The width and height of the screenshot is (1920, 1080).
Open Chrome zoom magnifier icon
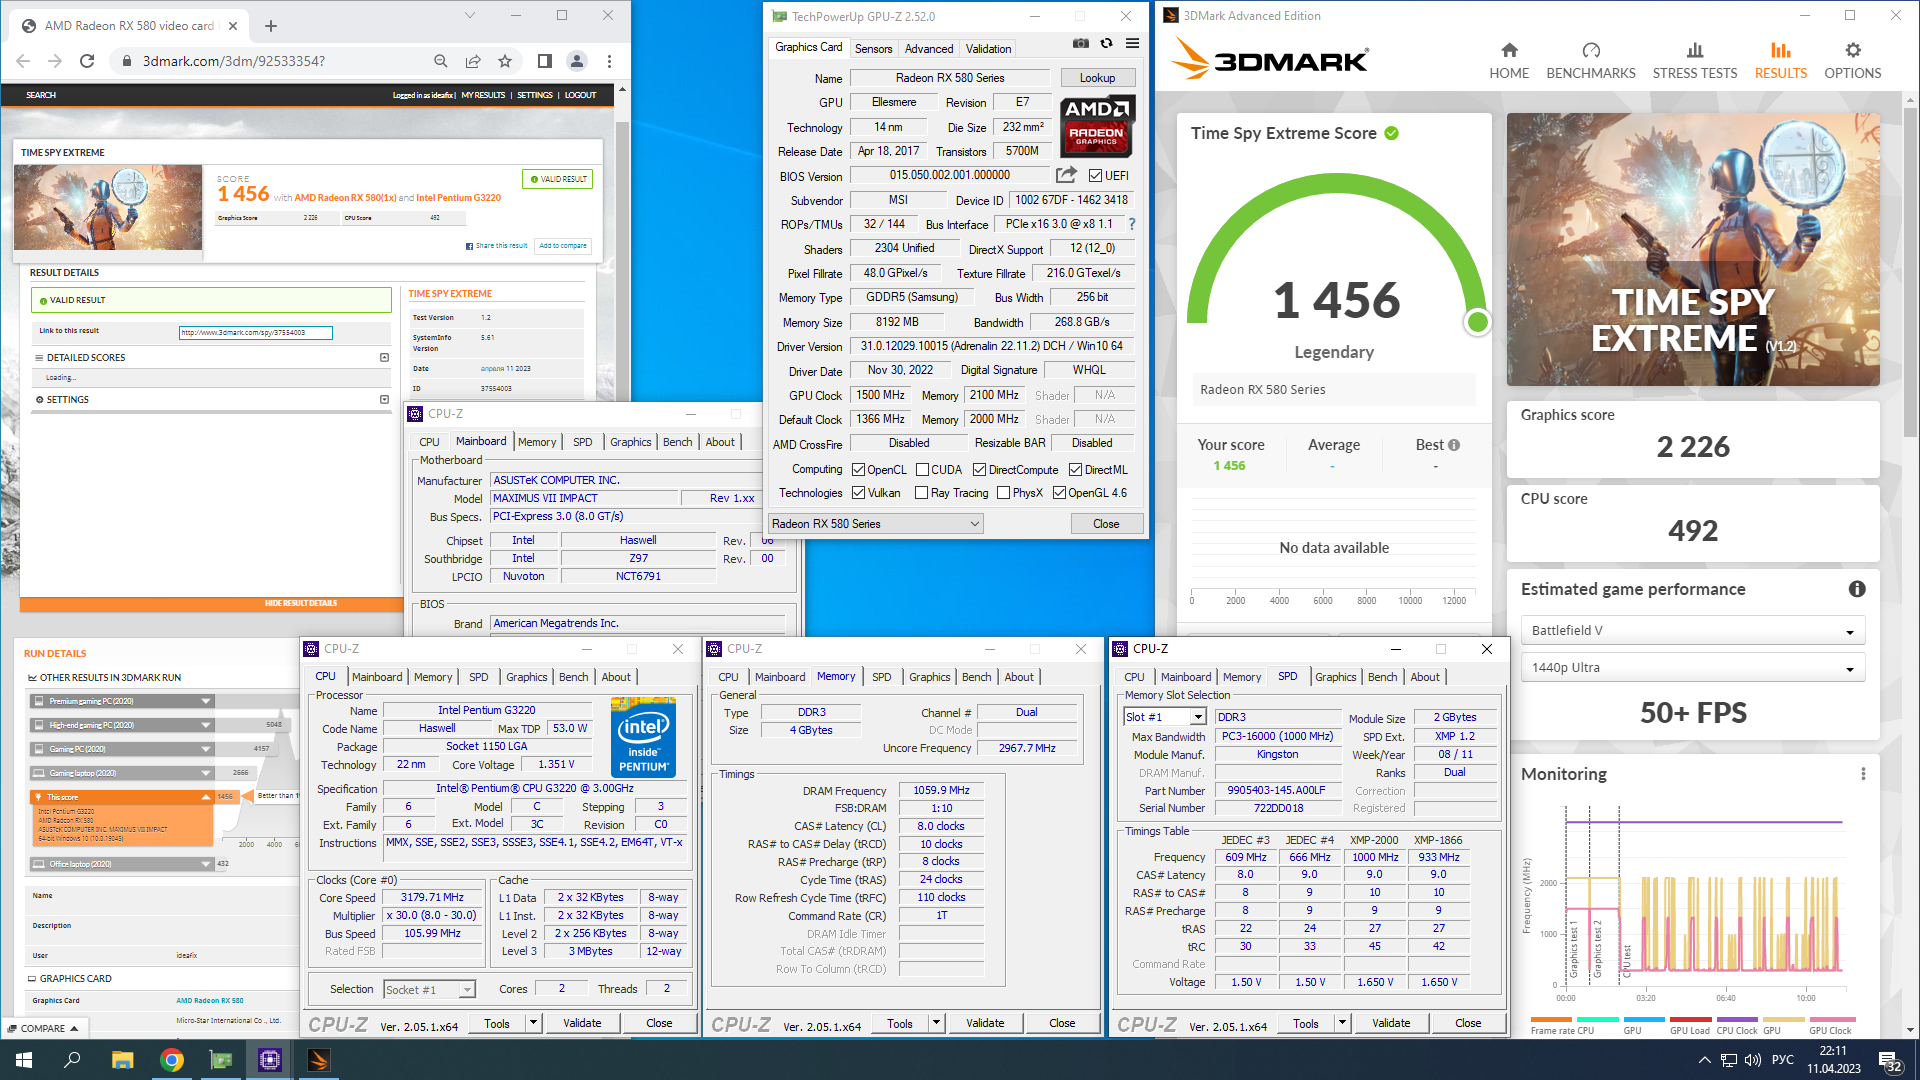441,61
